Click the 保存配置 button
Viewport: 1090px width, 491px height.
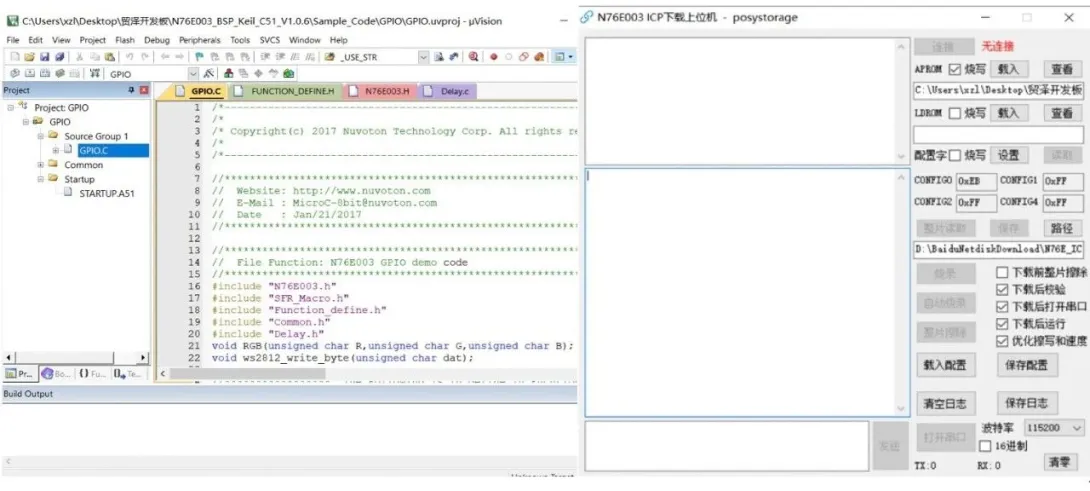[1024, 366]
